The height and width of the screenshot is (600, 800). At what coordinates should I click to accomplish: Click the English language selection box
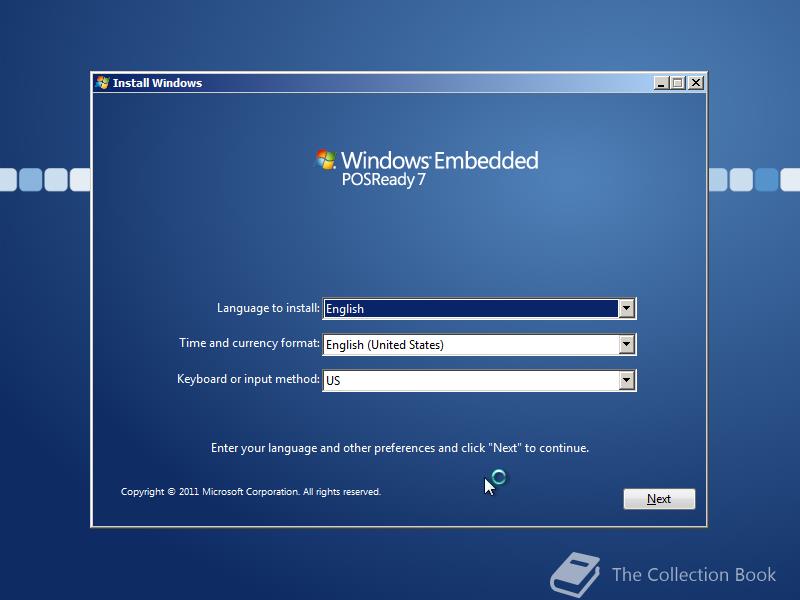coord(470,308)
